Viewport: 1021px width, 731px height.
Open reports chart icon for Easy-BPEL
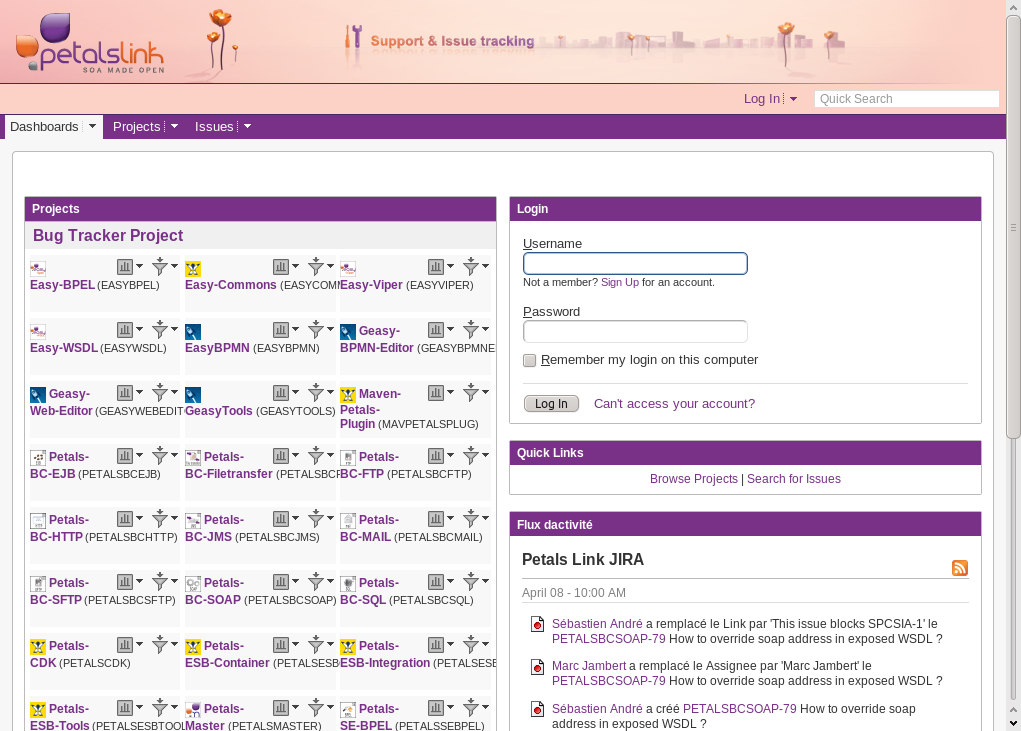point(125,267)
